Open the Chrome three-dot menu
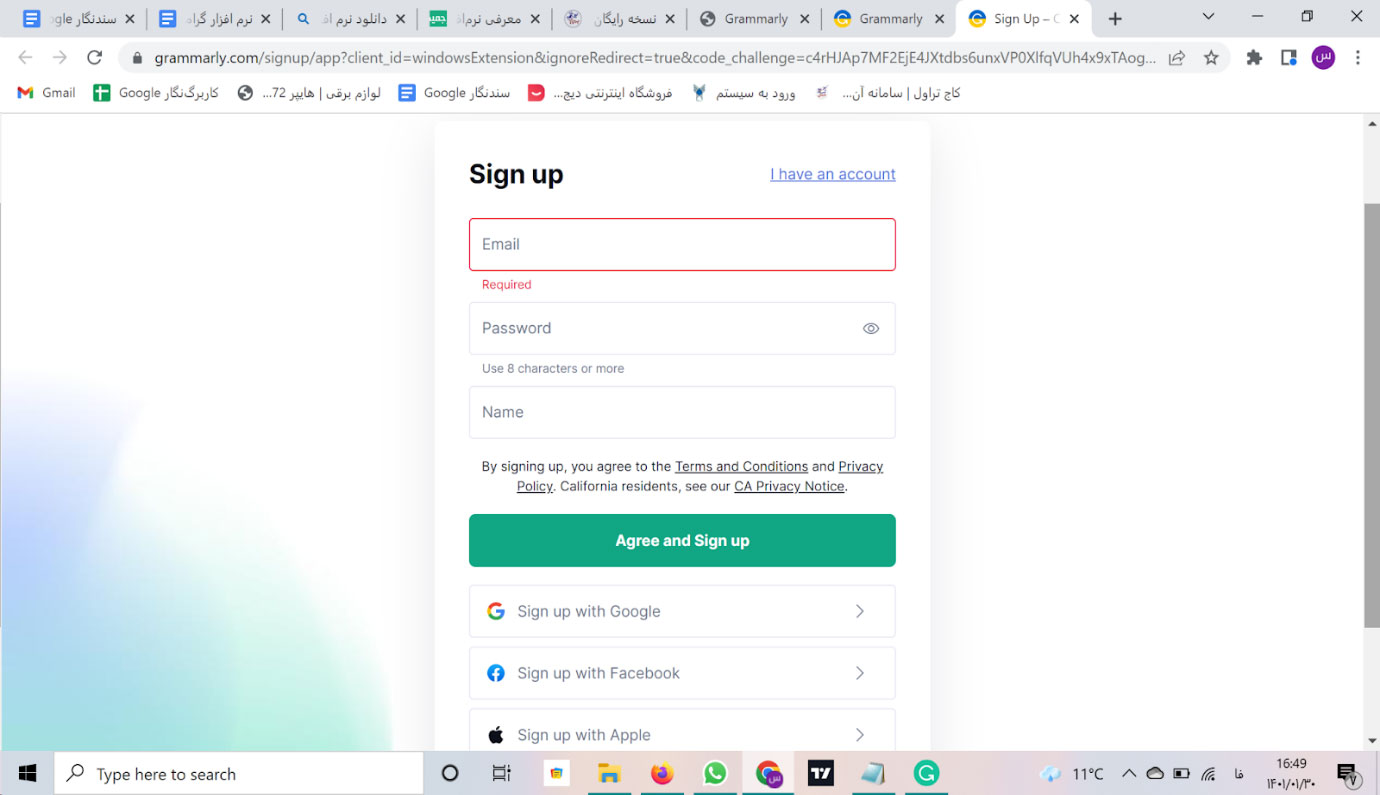The height and width of the screenshot is (795, 1380). (x=1358, y=58)
